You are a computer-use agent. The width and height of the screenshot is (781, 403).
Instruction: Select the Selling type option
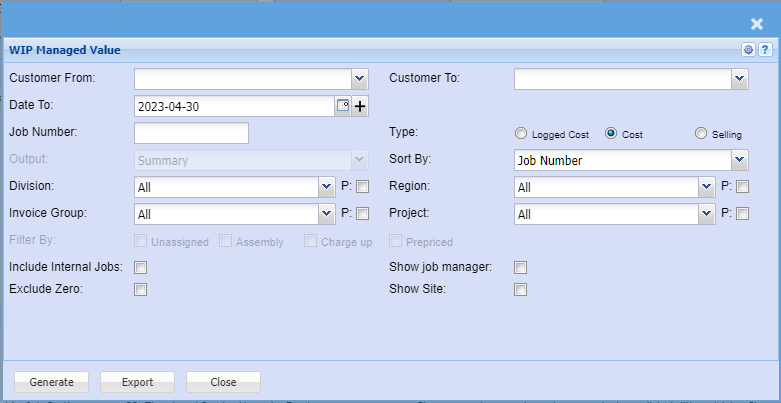click(701, 133)
